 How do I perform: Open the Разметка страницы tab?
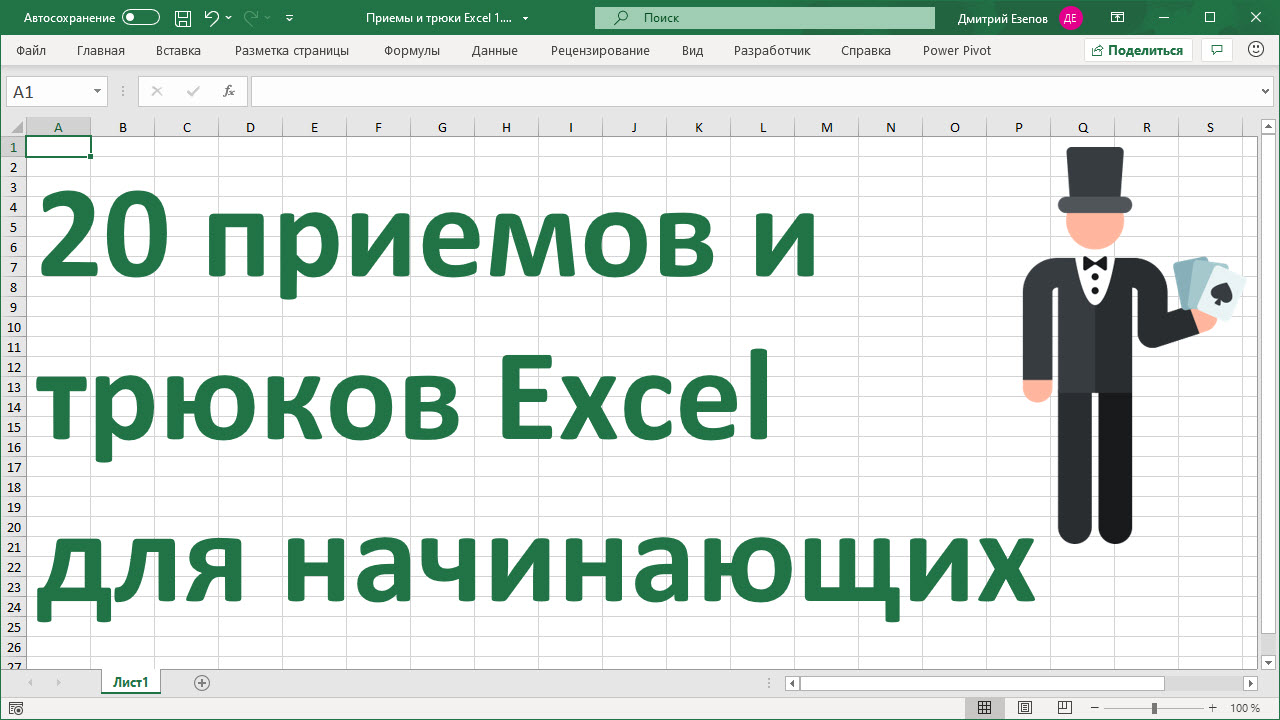pyautogui.click(x=292, y=50)
